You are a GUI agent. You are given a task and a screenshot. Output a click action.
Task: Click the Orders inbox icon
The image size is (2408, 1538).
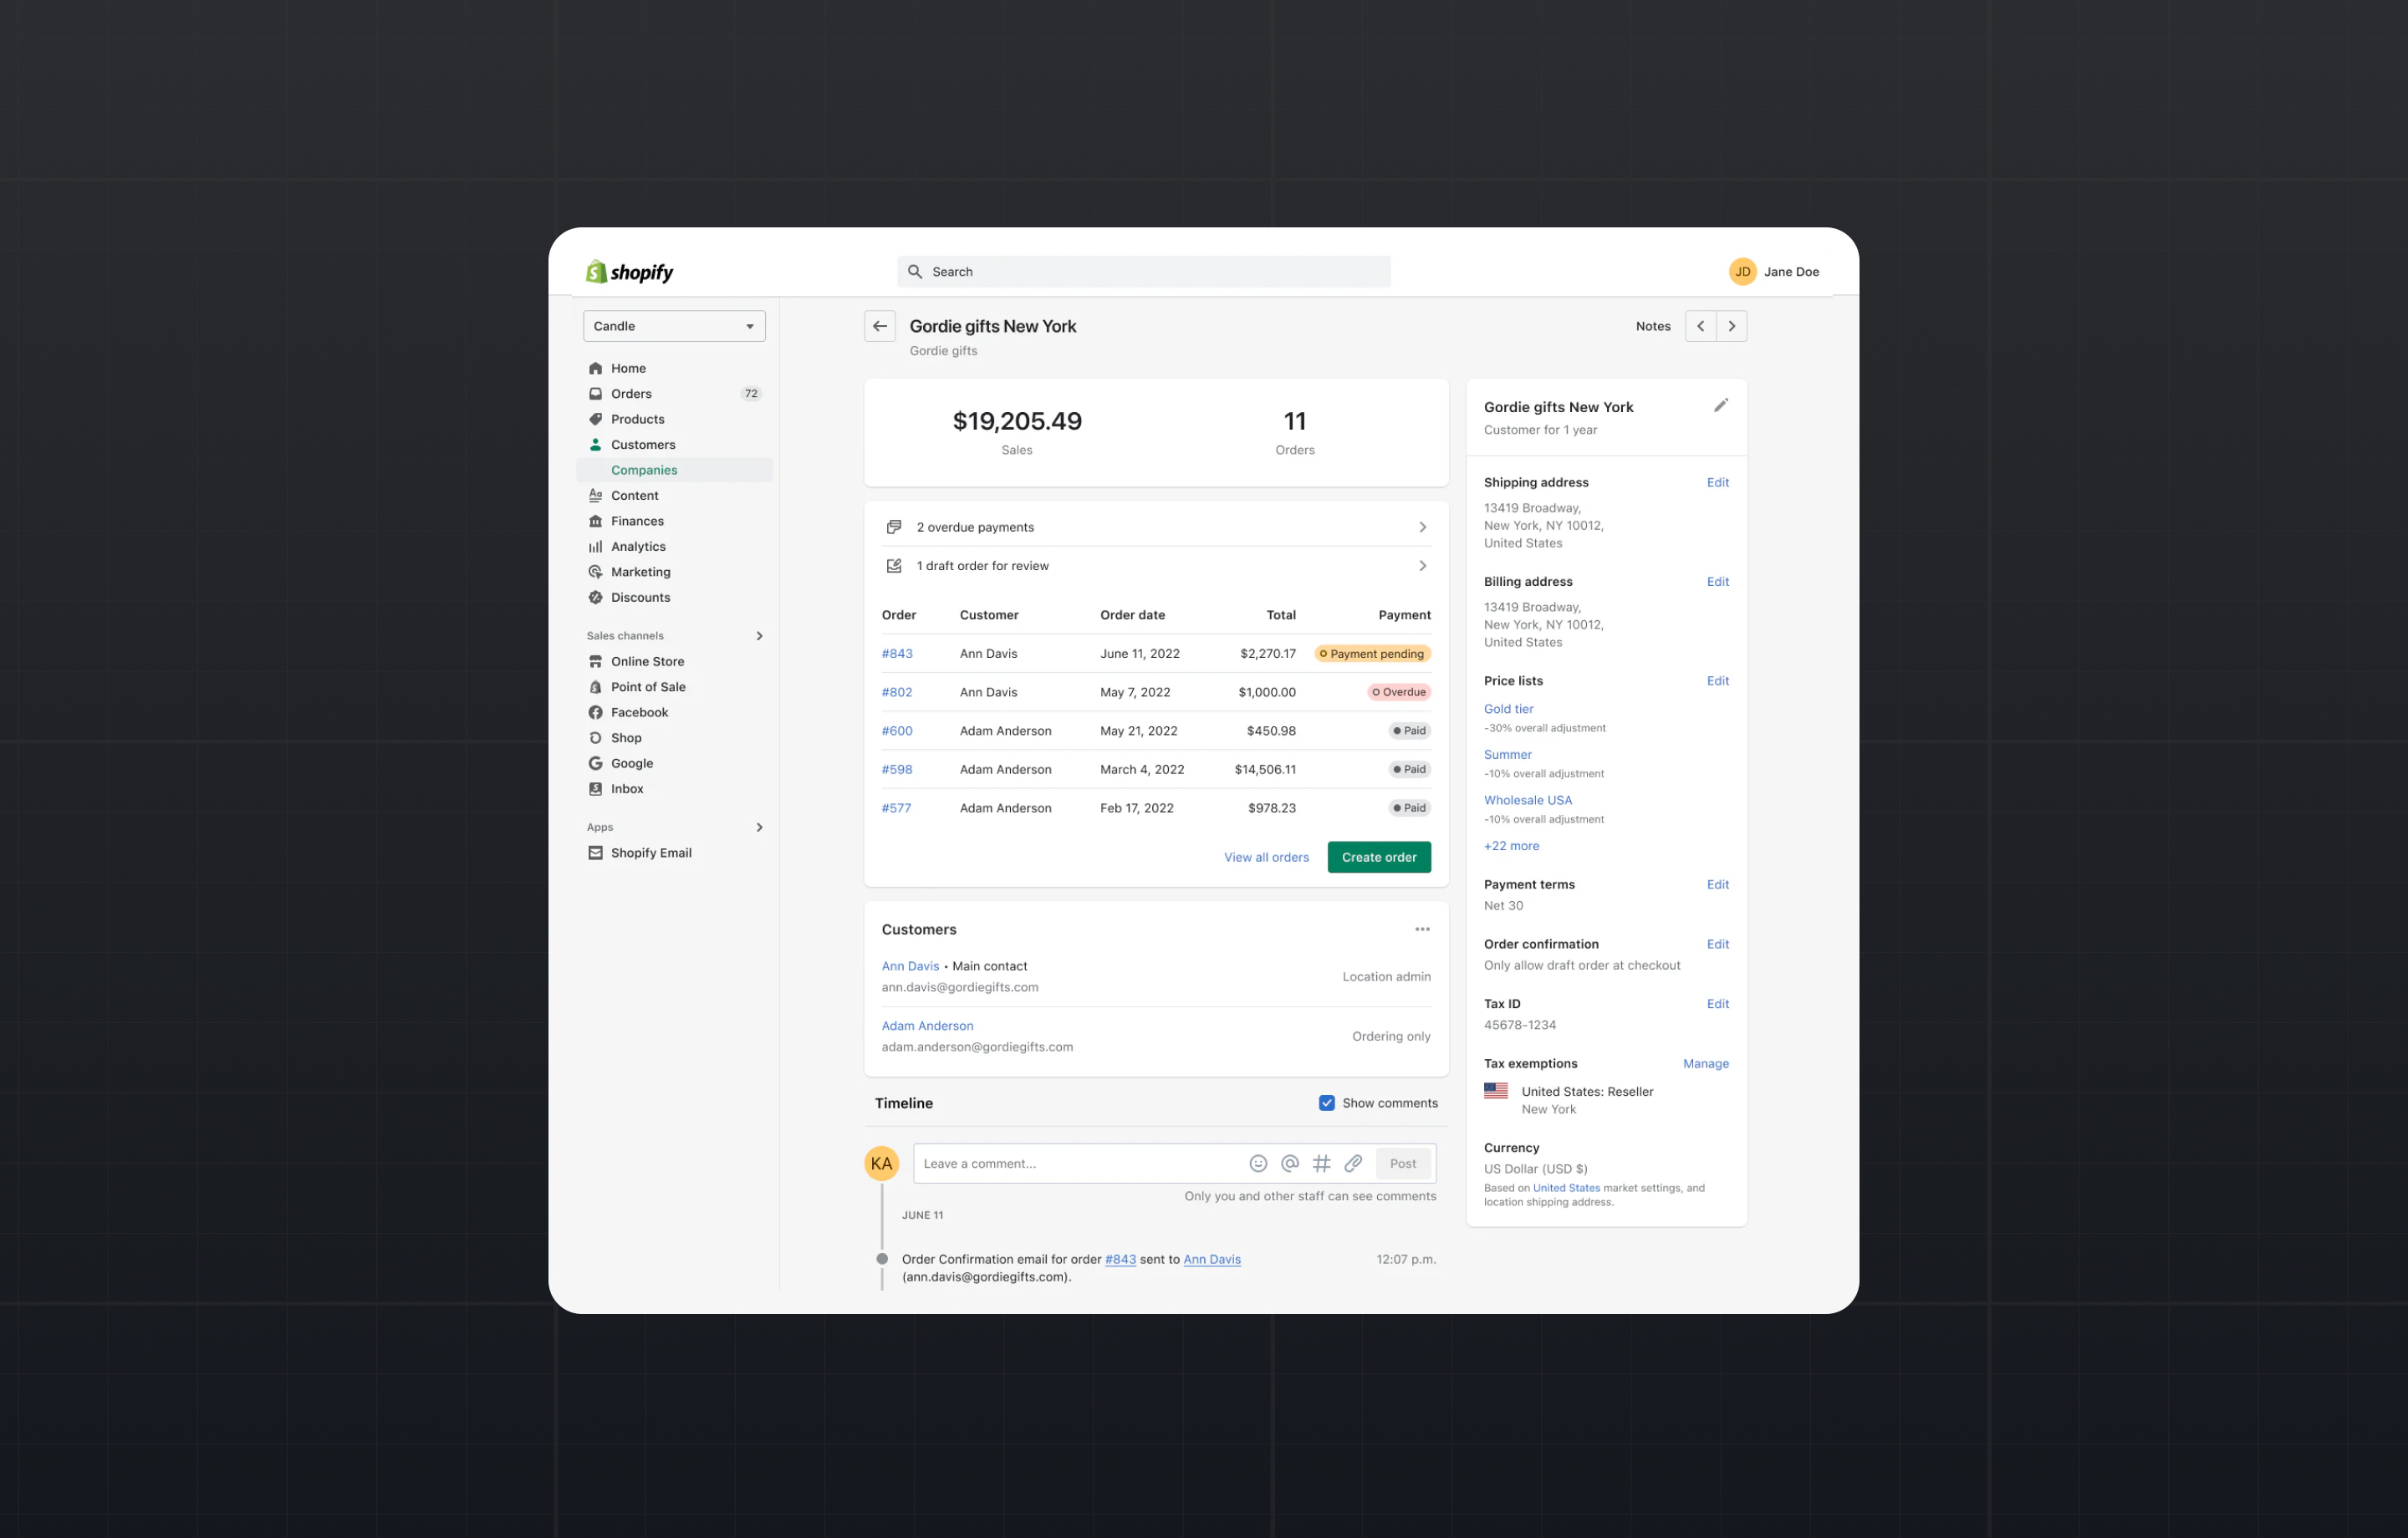click(595, 394)
